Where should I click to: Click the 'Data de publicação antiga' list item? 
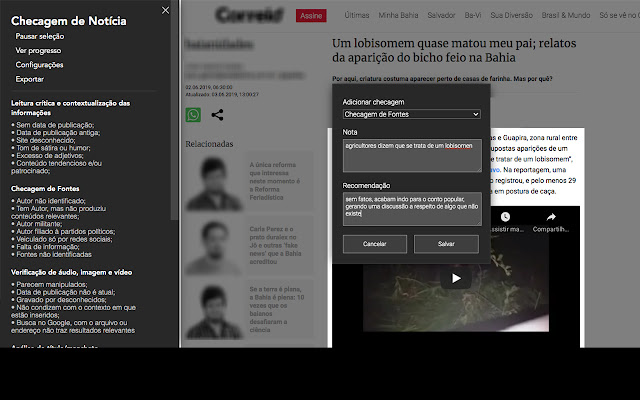click(x=56, y=133)
